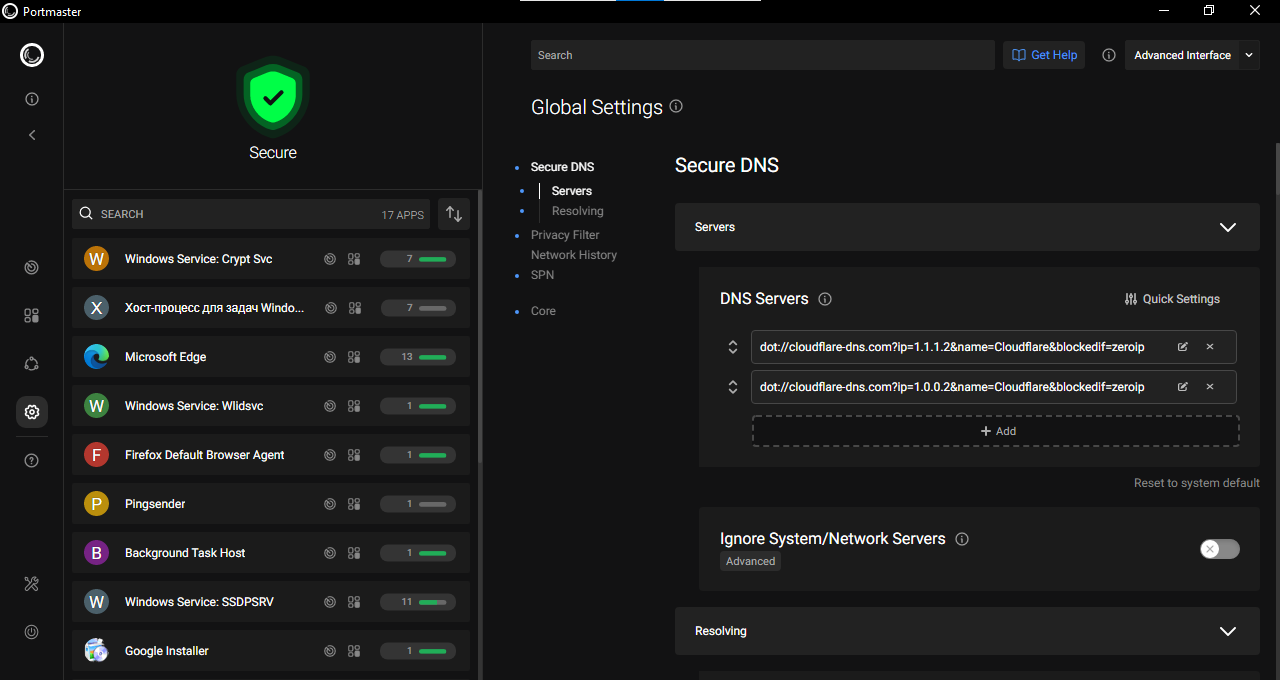Select Secure DNS in settings navigation
1280x680 pixels.
[562, 167]
